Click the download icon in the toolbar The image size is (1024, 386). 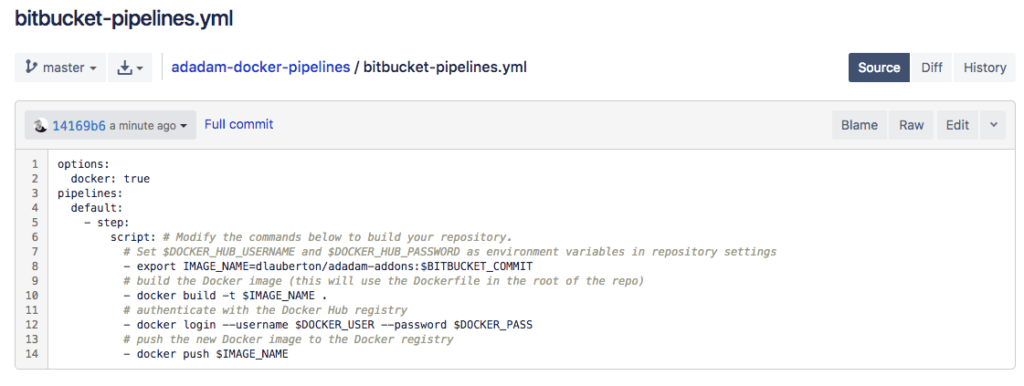[124, 67]
